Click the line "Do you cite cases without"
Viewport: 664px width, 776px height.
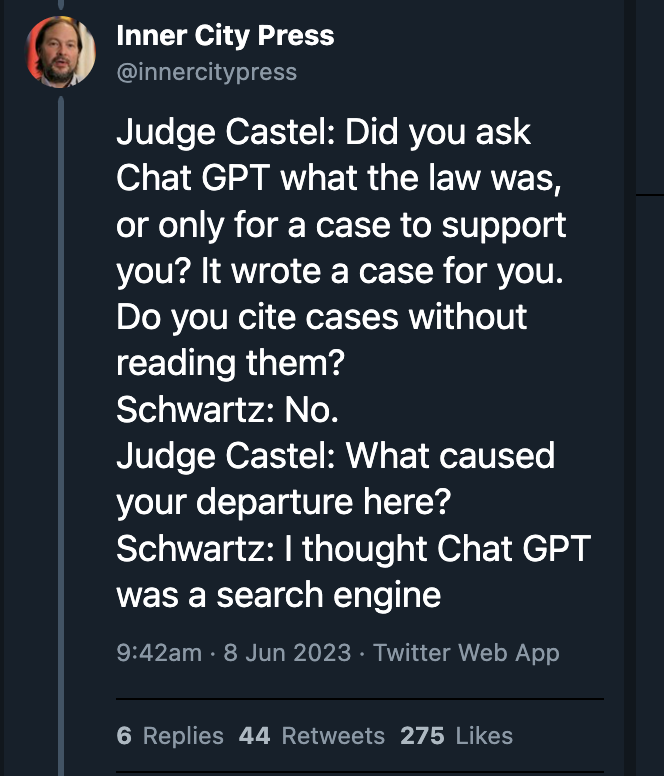point(321,317)
